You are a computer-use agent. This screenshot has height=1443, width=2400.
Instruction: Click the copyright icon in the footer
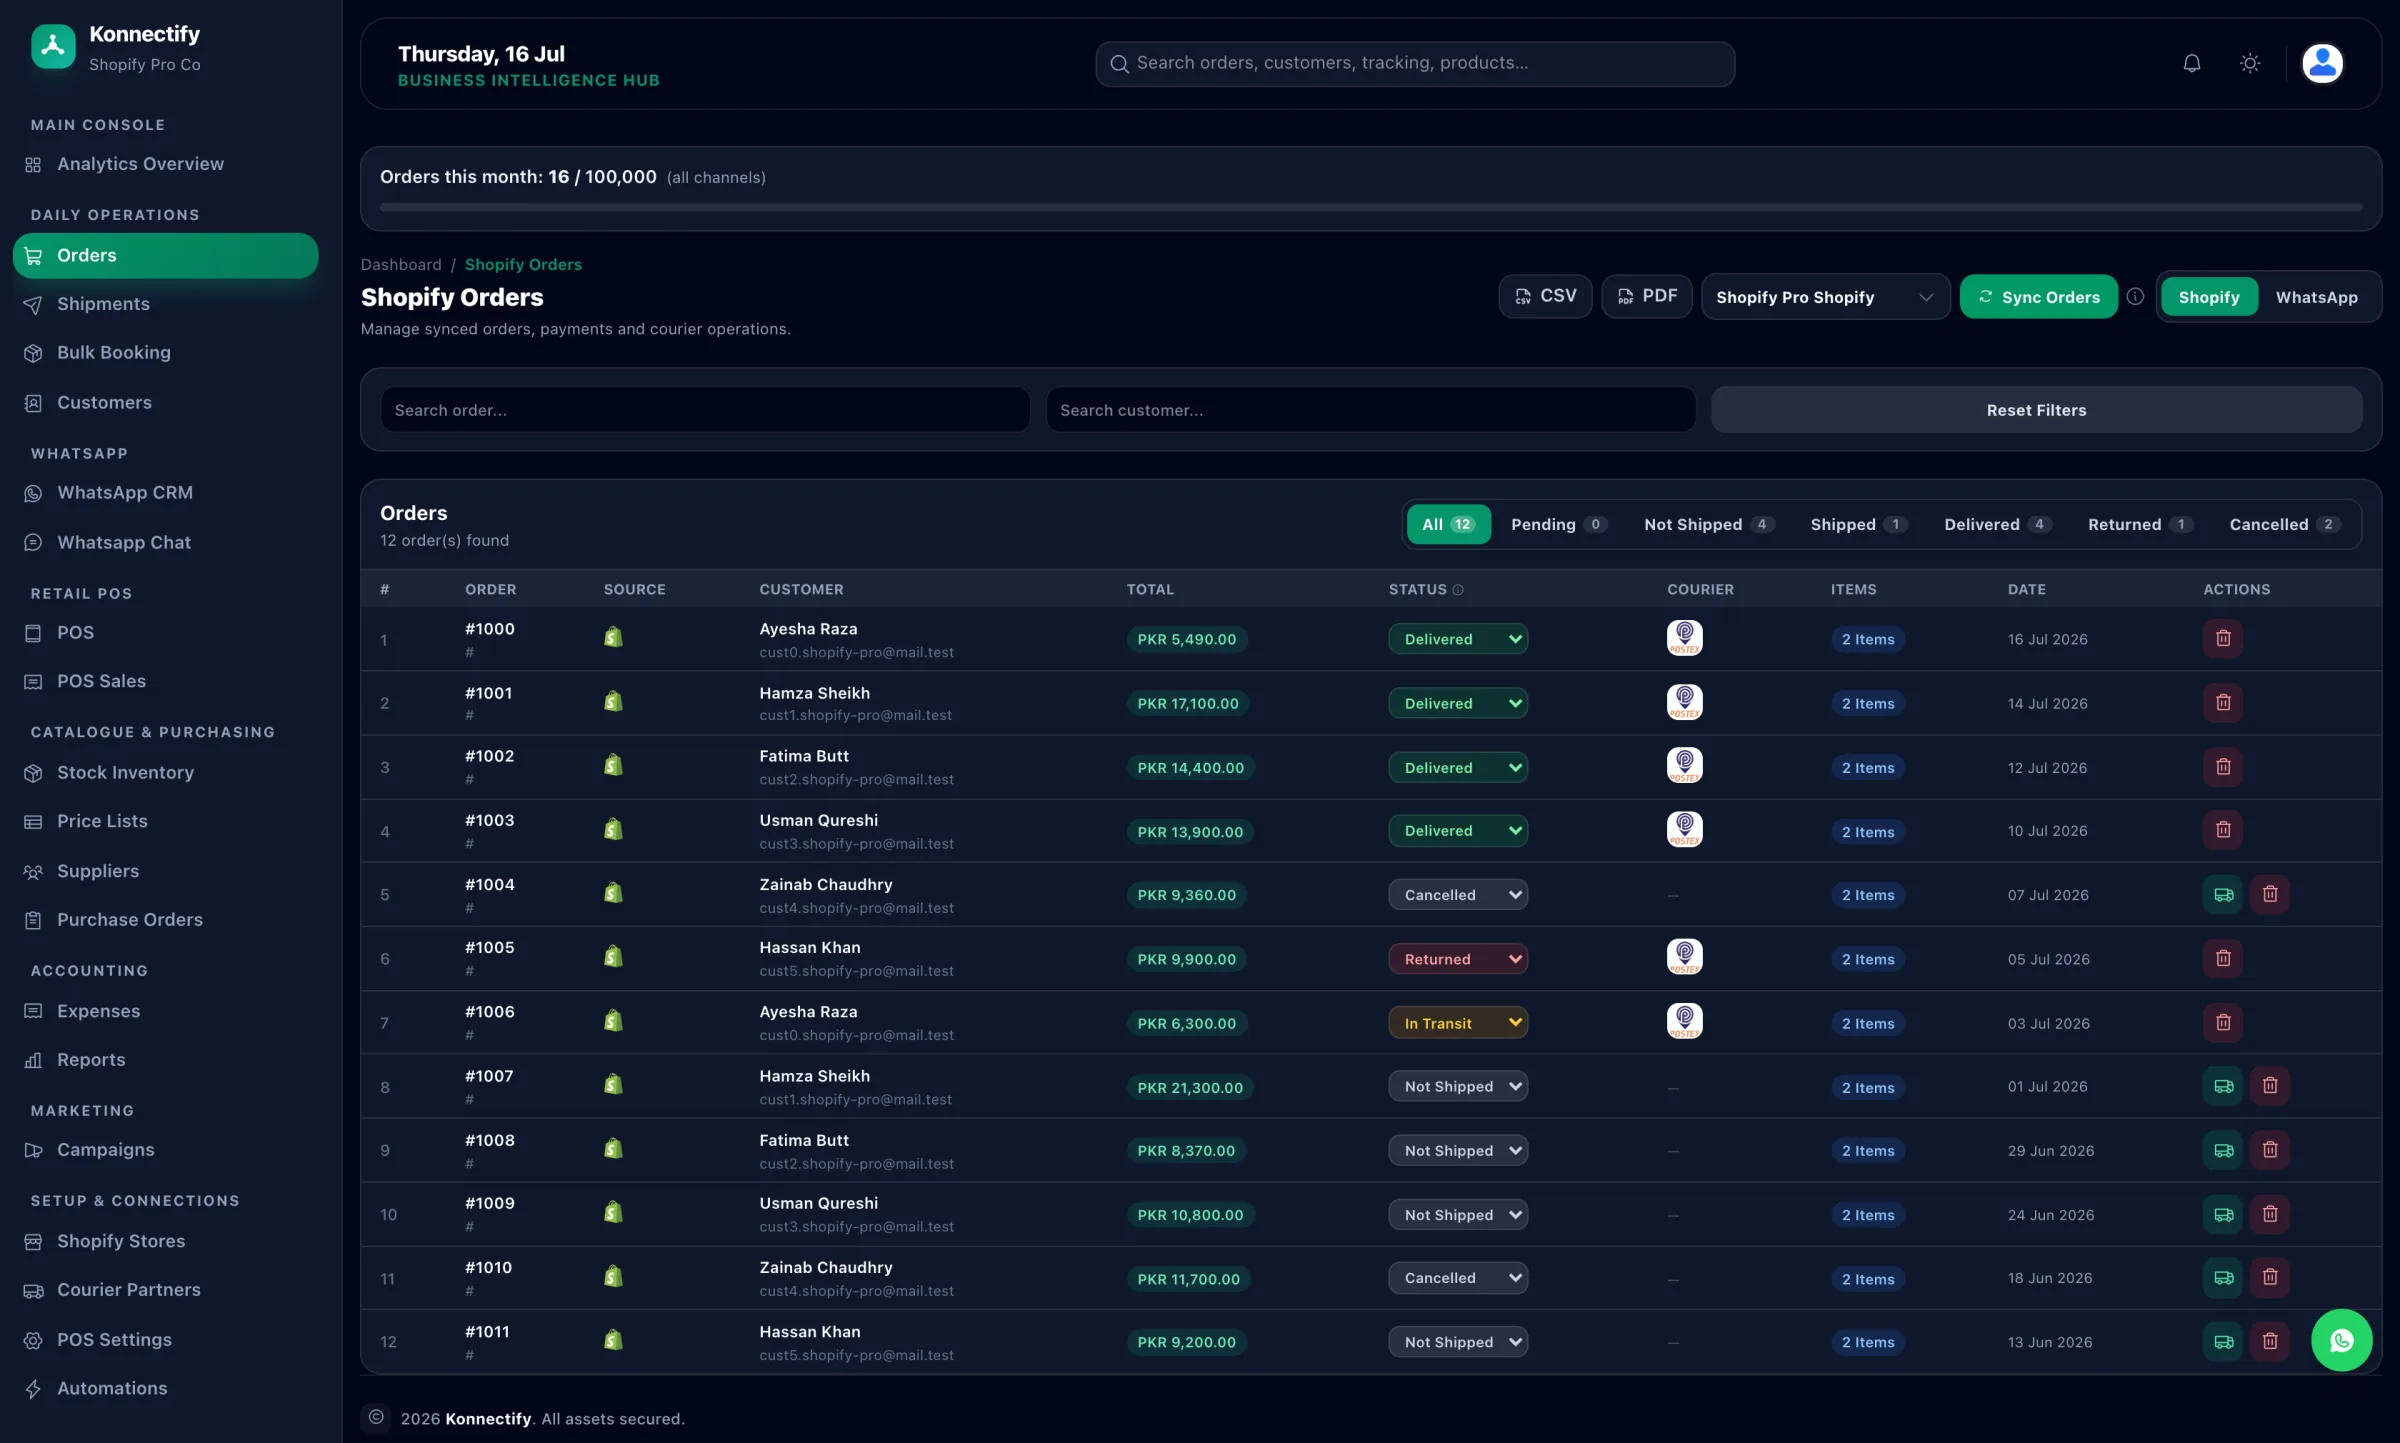tap(376, 1417)
